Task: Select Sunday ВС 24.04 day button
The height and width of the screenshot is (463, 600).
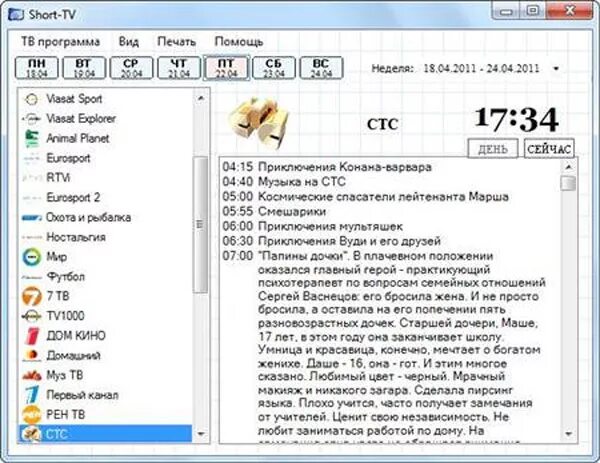Action: coord(321,68)
